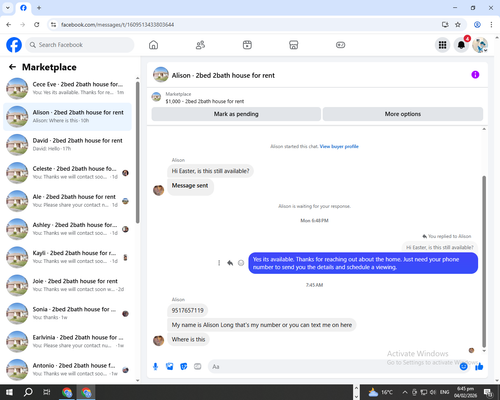Click the listing thumbnail in chat header
The width and height of the screenshot is (500, 400).
coord(161,75)
